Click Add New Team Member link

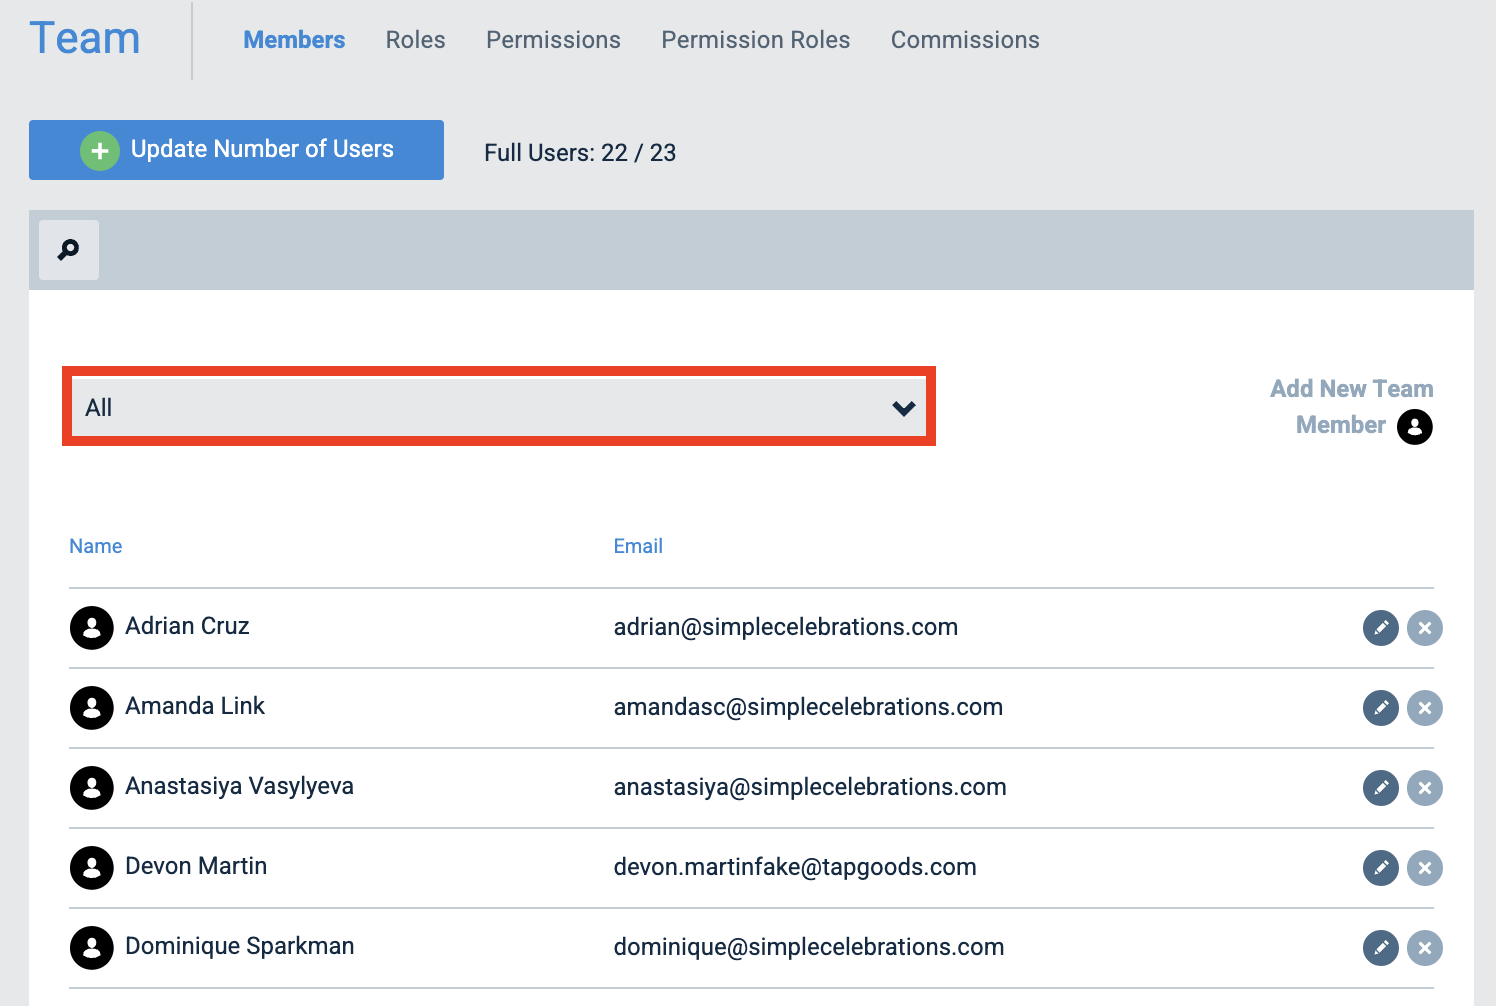coord(1351,407)
